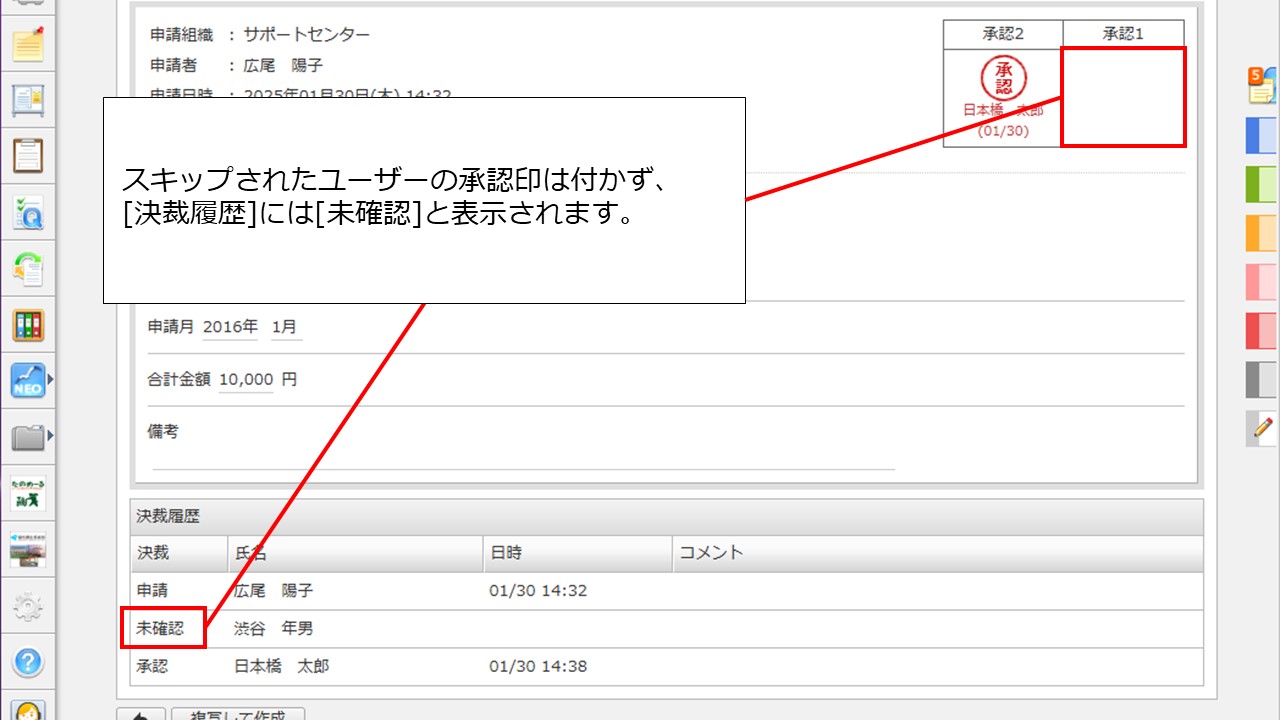Open the gray gear settings icon

28,605
